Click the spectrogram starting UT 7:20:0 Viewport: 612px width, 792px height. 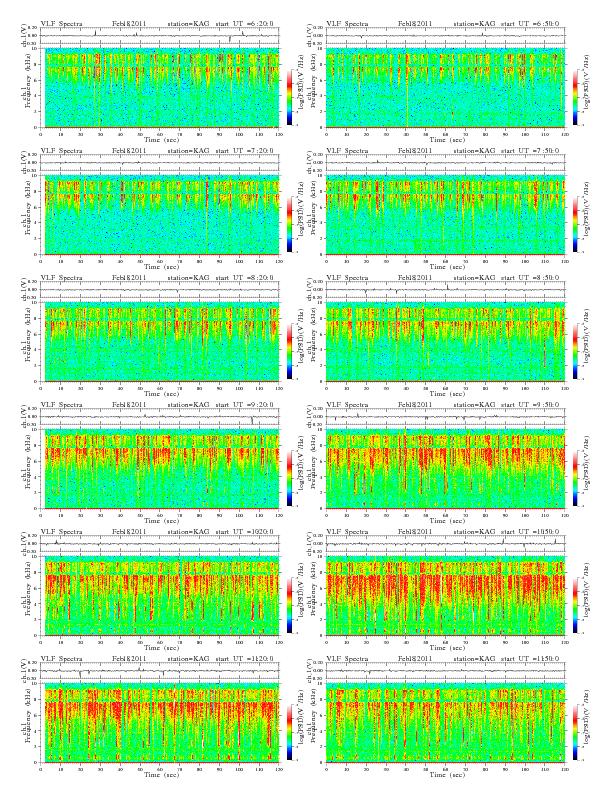pyautogui.click(x=160, y=215)
